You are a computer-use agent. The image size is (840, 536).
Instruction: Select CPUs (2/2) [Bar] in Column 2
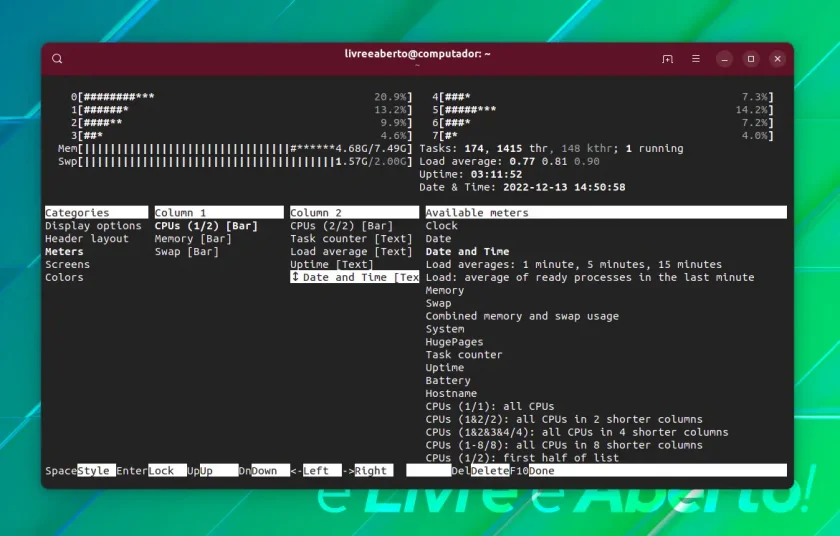[x=342, y=226]
